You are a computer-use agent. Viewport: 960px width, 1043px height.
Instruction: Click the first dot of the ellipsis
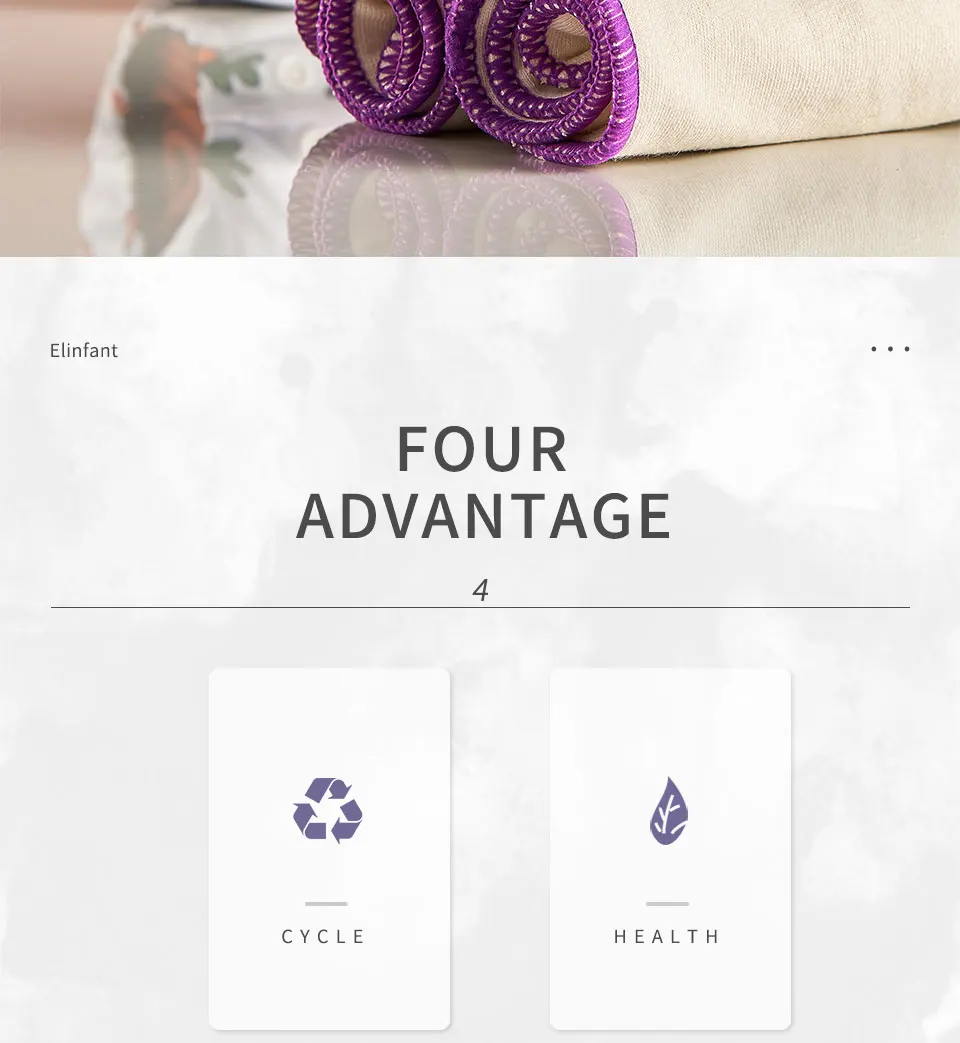874,349
